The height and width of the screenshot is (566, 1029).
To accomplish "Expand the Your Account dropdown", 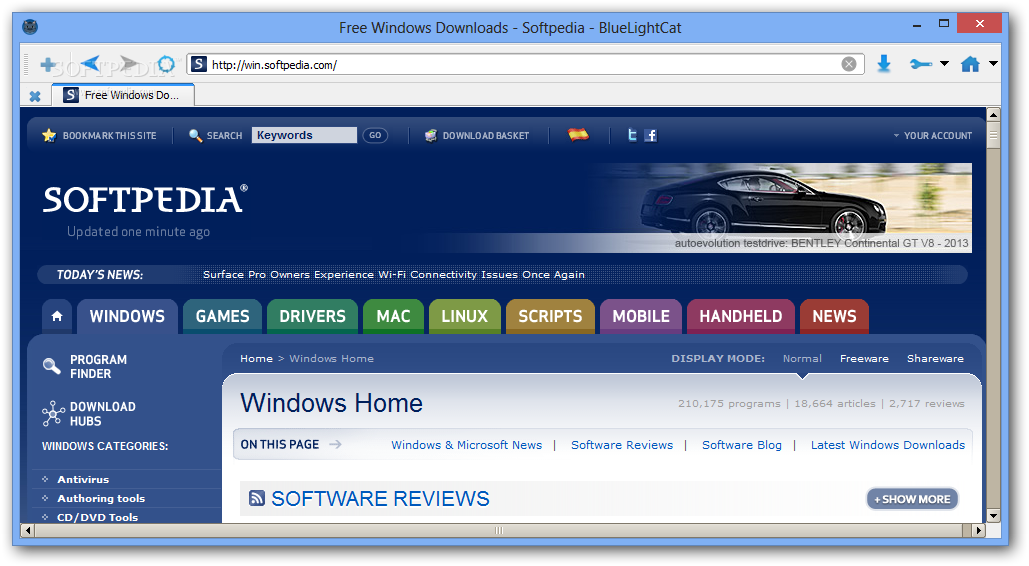I will point(933,135).
